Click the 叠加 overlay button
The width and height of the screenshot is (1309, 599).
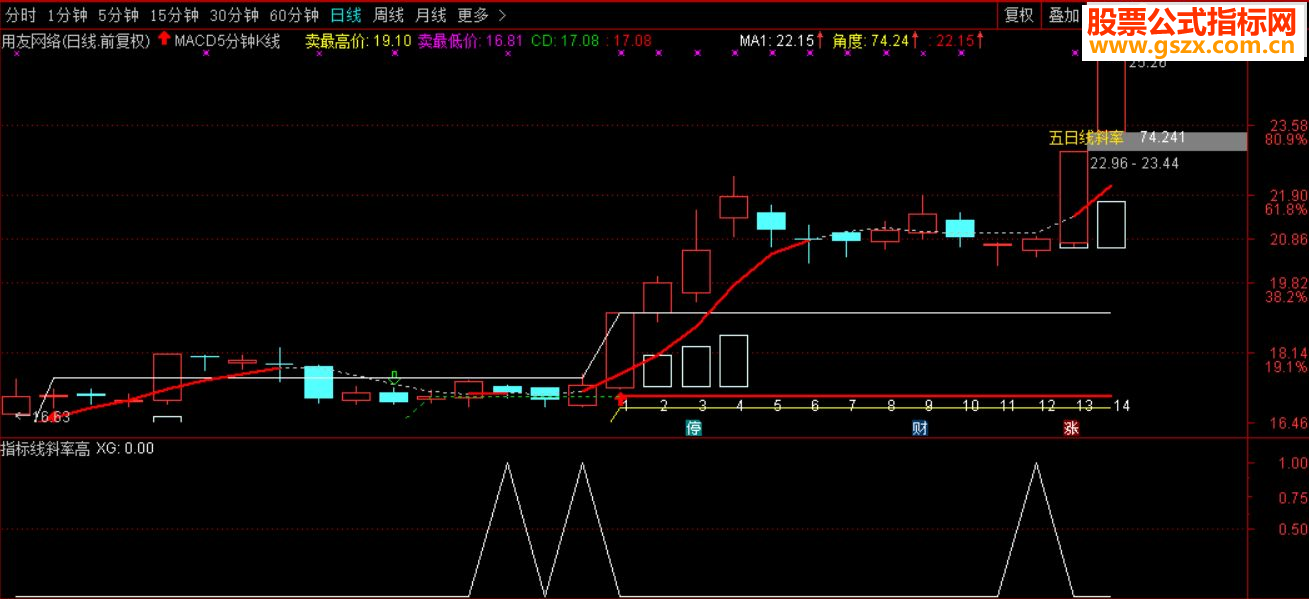pyautogui.click(x=1063, y=15)
